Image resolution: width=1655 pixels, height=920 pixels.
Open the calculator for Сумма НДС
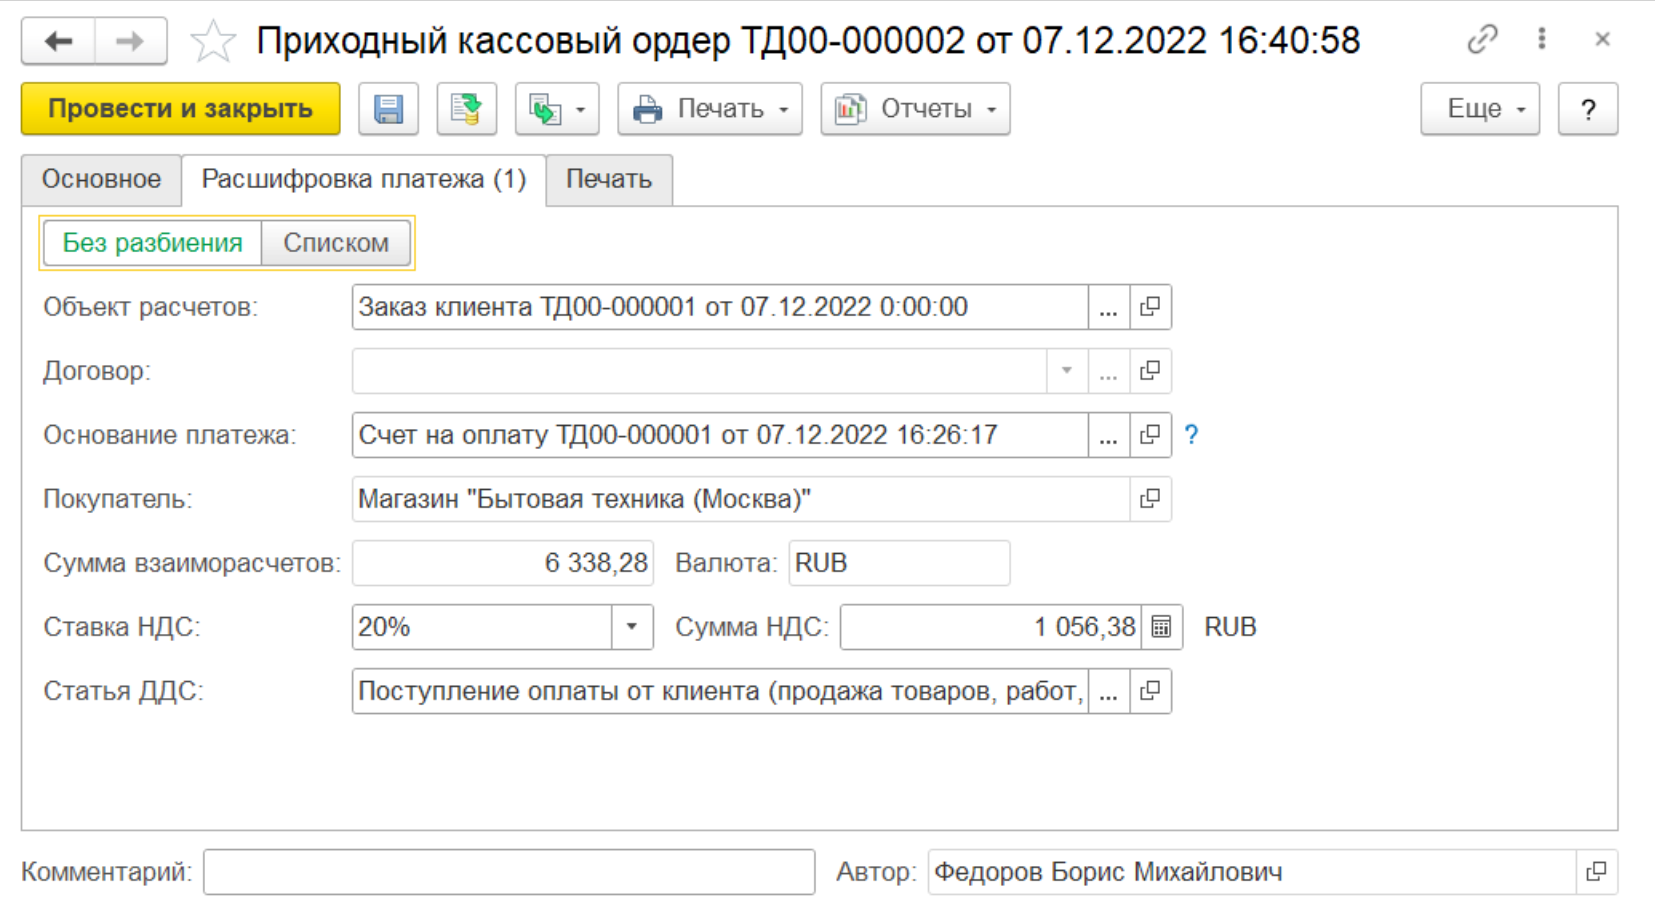tap(1161, 627)
